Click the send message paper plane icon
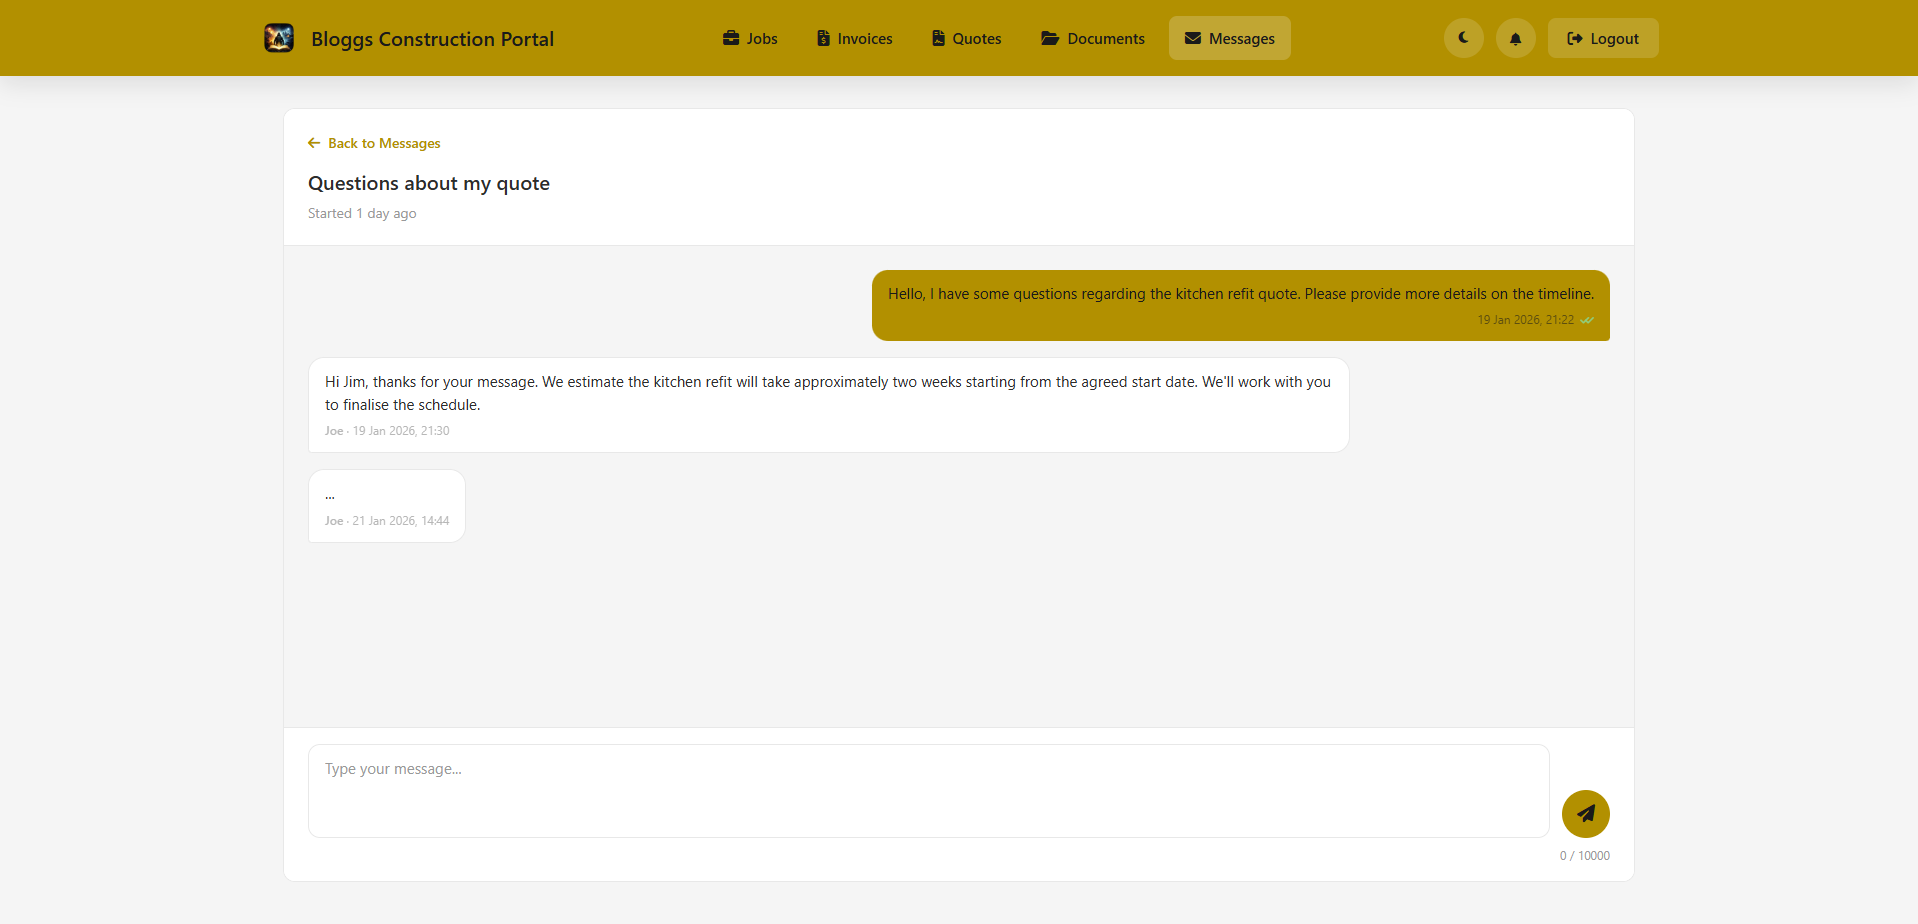Screen dimensions: 1918x924 pyautogui.click(x=1585, y=813)
